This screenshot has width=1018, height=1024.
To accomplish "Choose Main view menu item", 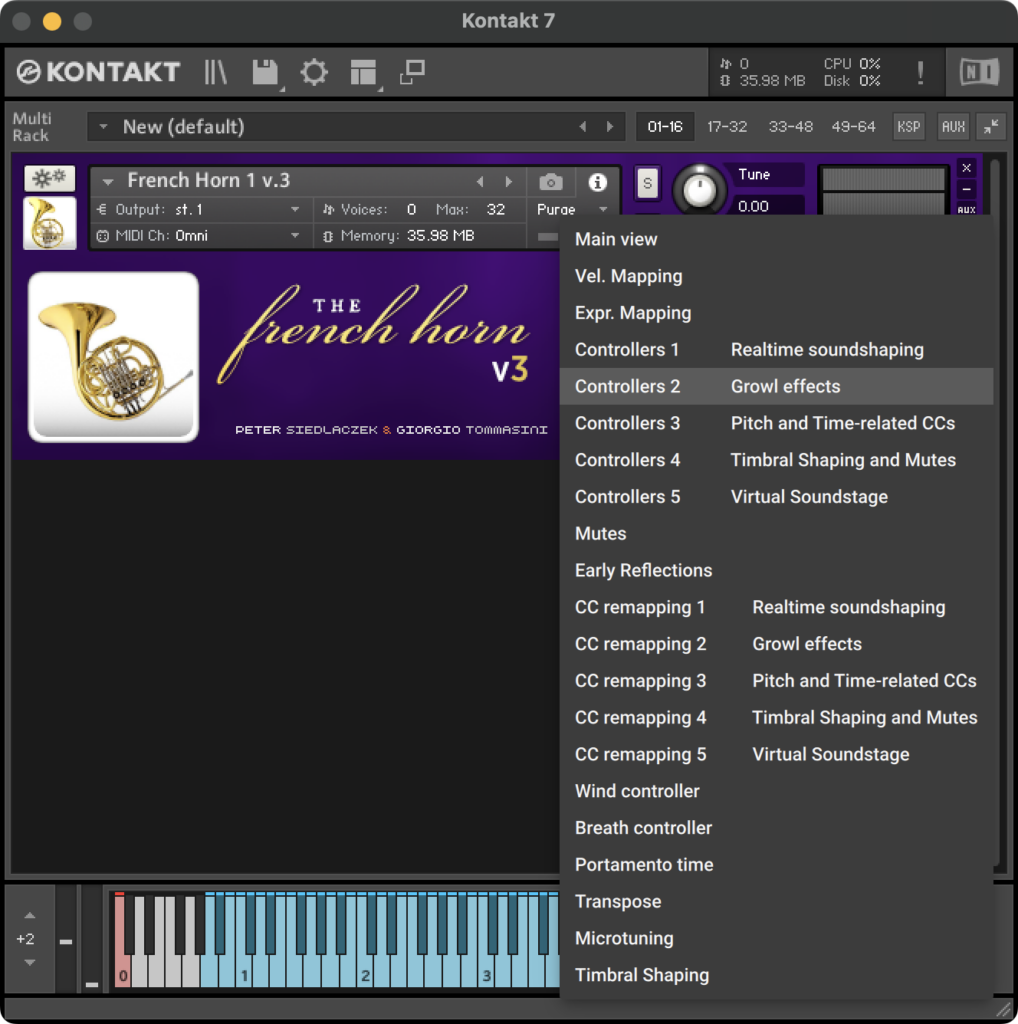I will [x=776, y=239].
